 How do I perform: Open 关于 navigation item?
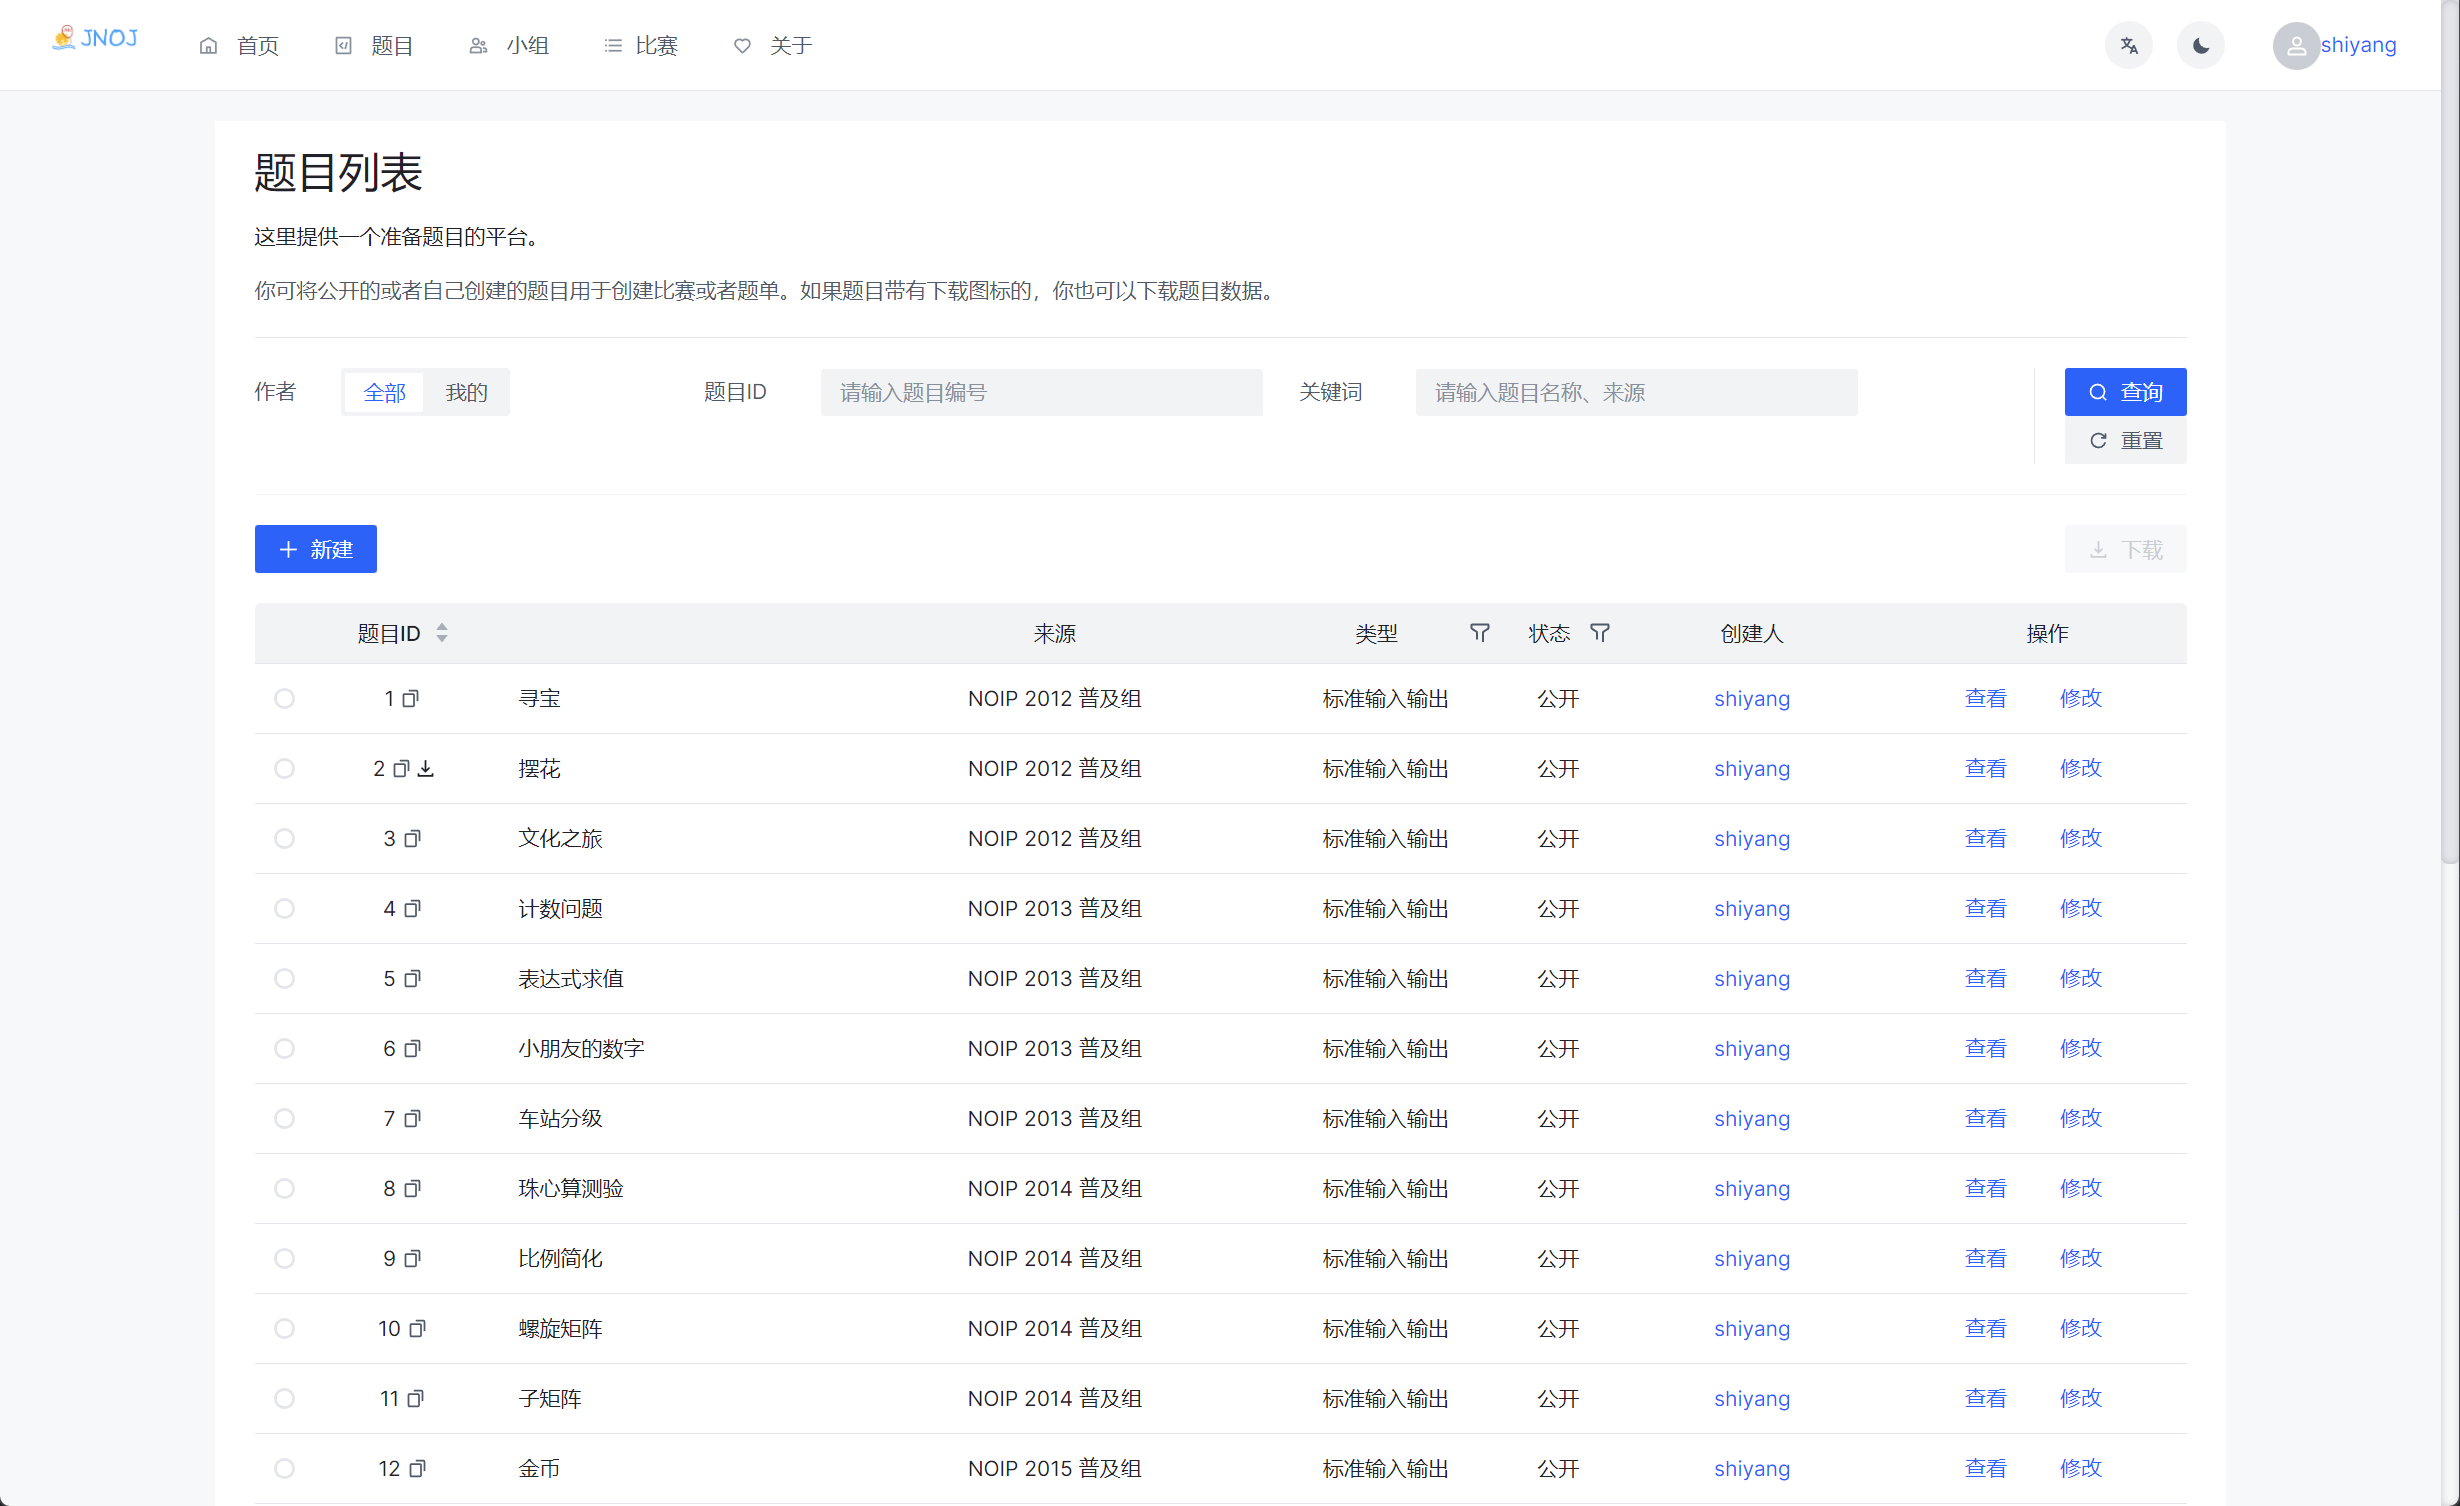773,45
